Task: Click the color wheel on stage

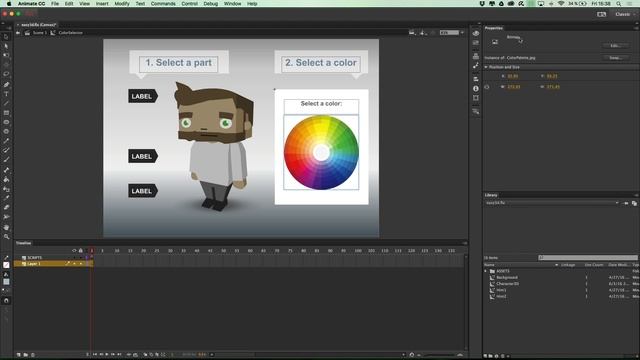Action: pyautogui.click(x=321, y=153)
